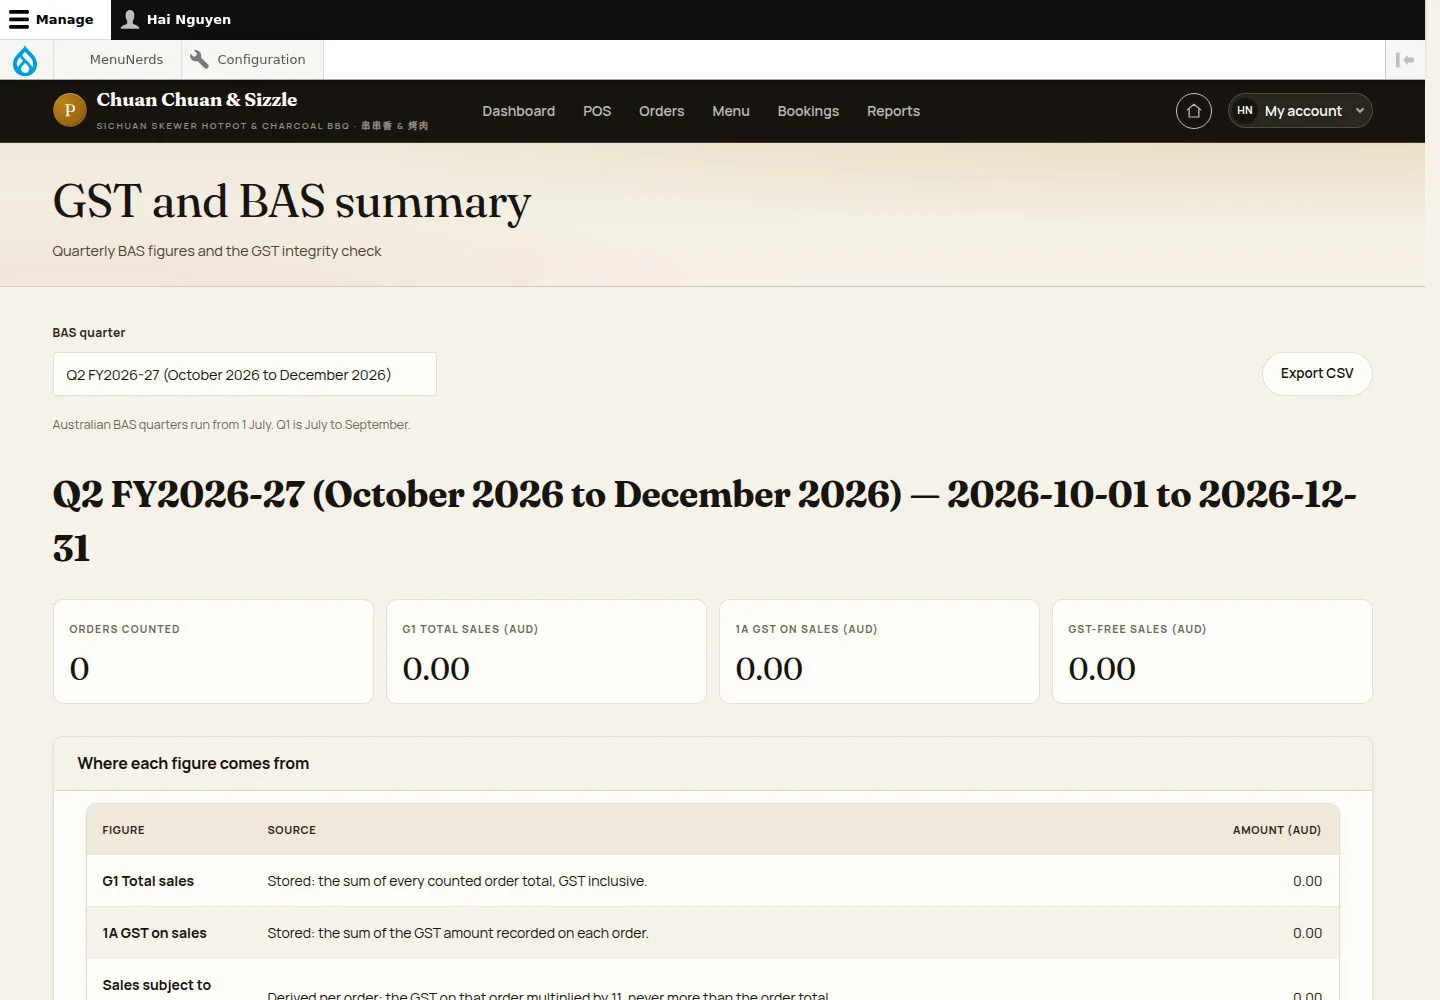Click the home icon button
This screenshot has height=1000, width=1440.
(1193, 111)
